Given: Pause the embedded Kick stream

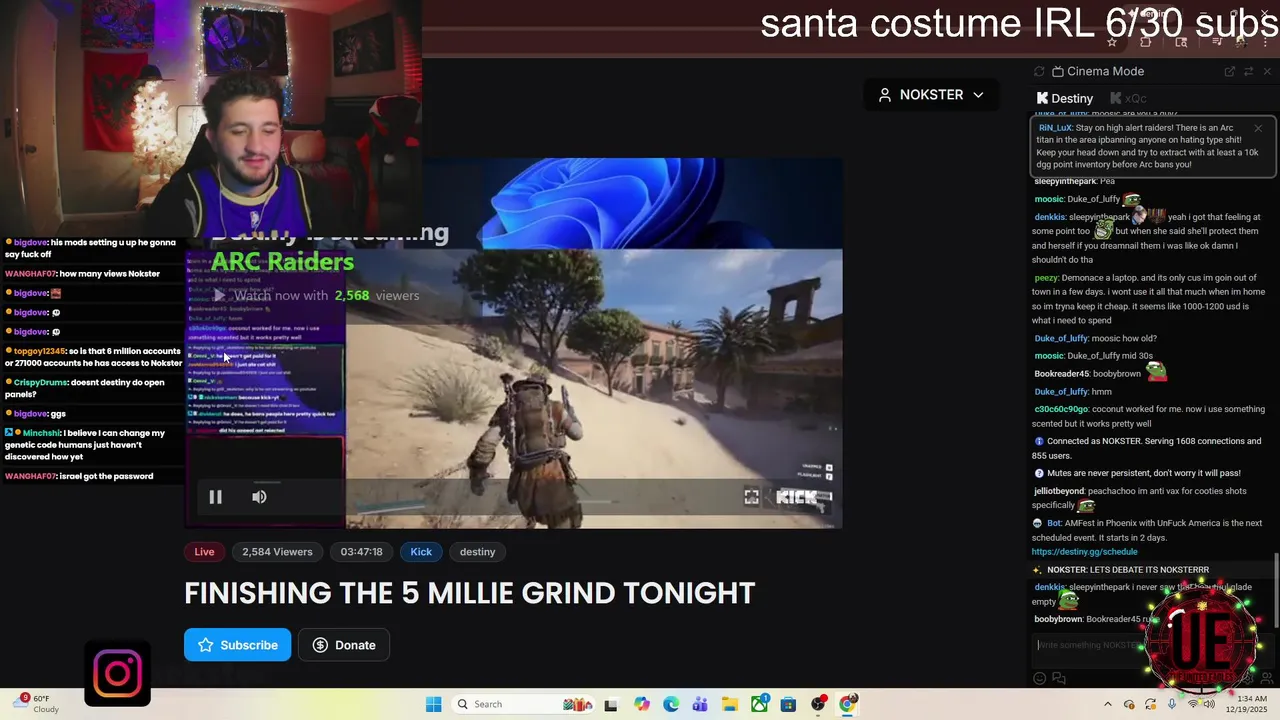Looking at the screenshot, I should pyautogui.click(x=215, y=497).
